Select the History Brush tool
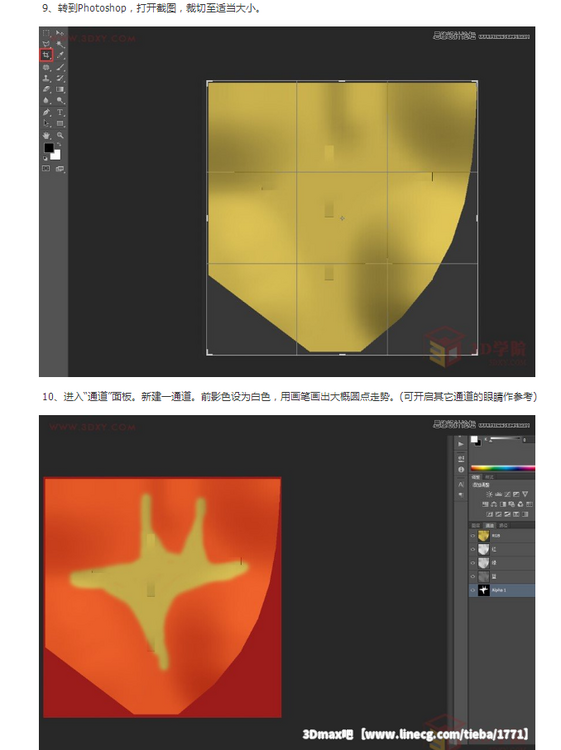The height and width of the screenshot is (750, 561). click(60, 78)
